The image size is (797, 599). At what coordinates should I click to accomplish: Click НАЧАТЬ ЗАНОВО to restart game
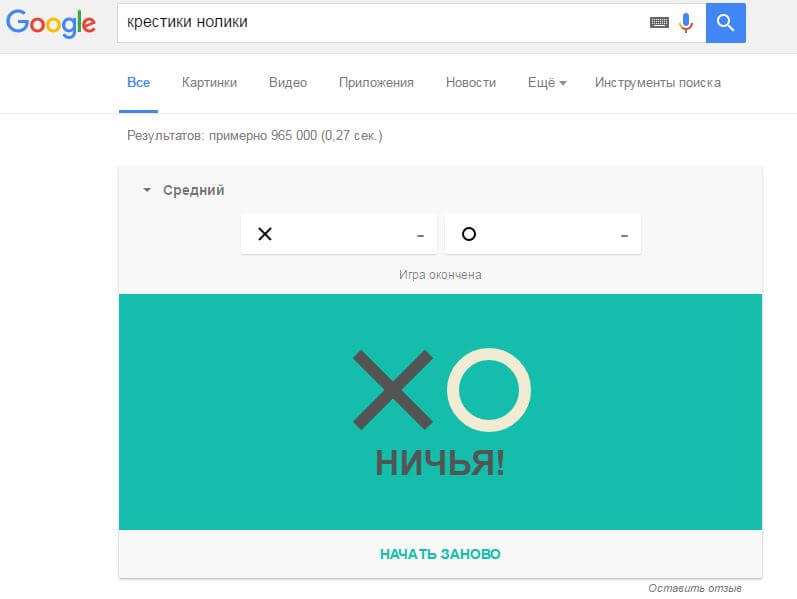coord(440,554)
